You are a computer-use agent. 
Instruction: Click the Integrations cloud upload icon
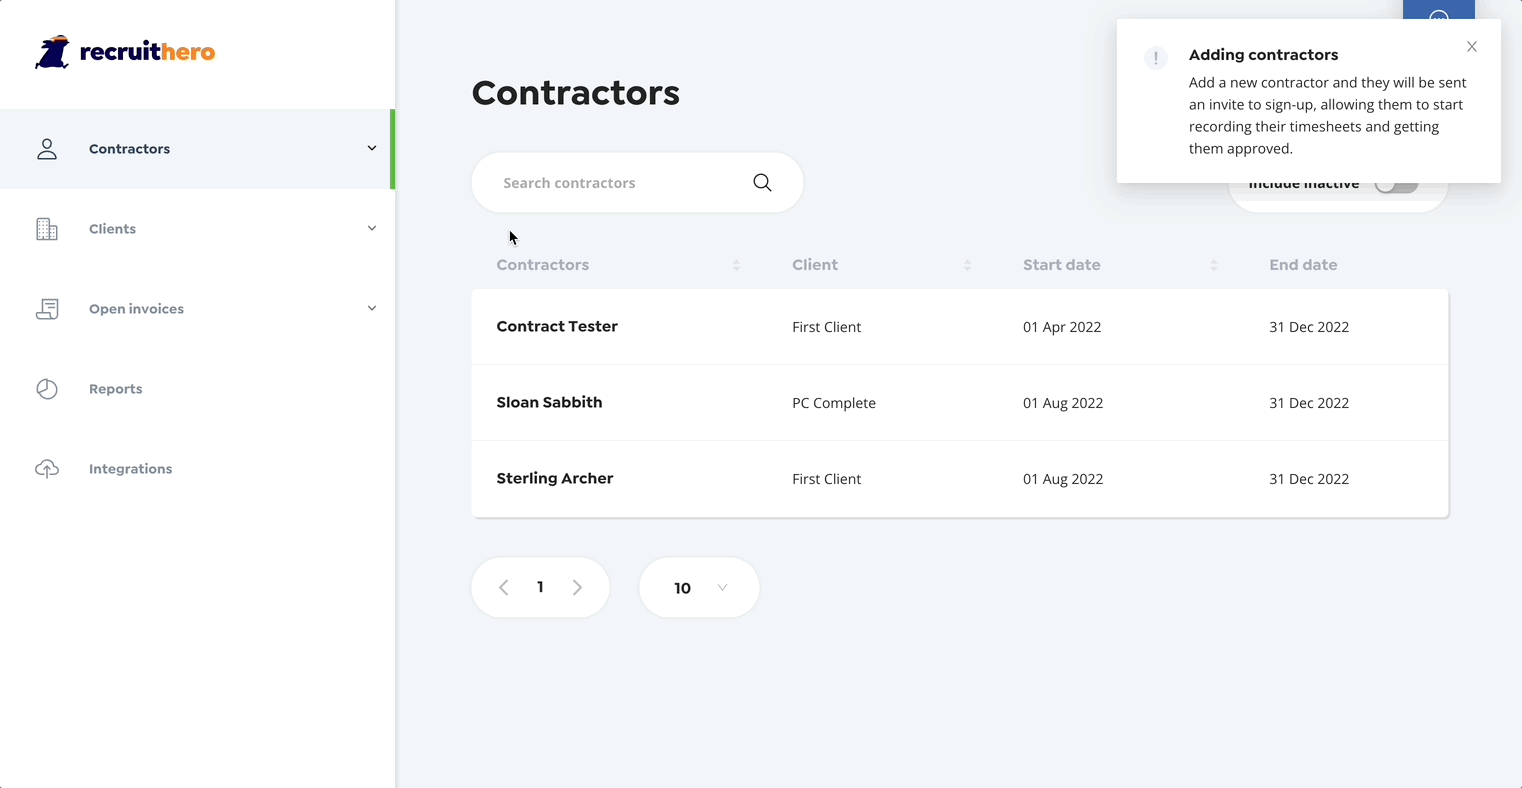[x=47, y=469]
